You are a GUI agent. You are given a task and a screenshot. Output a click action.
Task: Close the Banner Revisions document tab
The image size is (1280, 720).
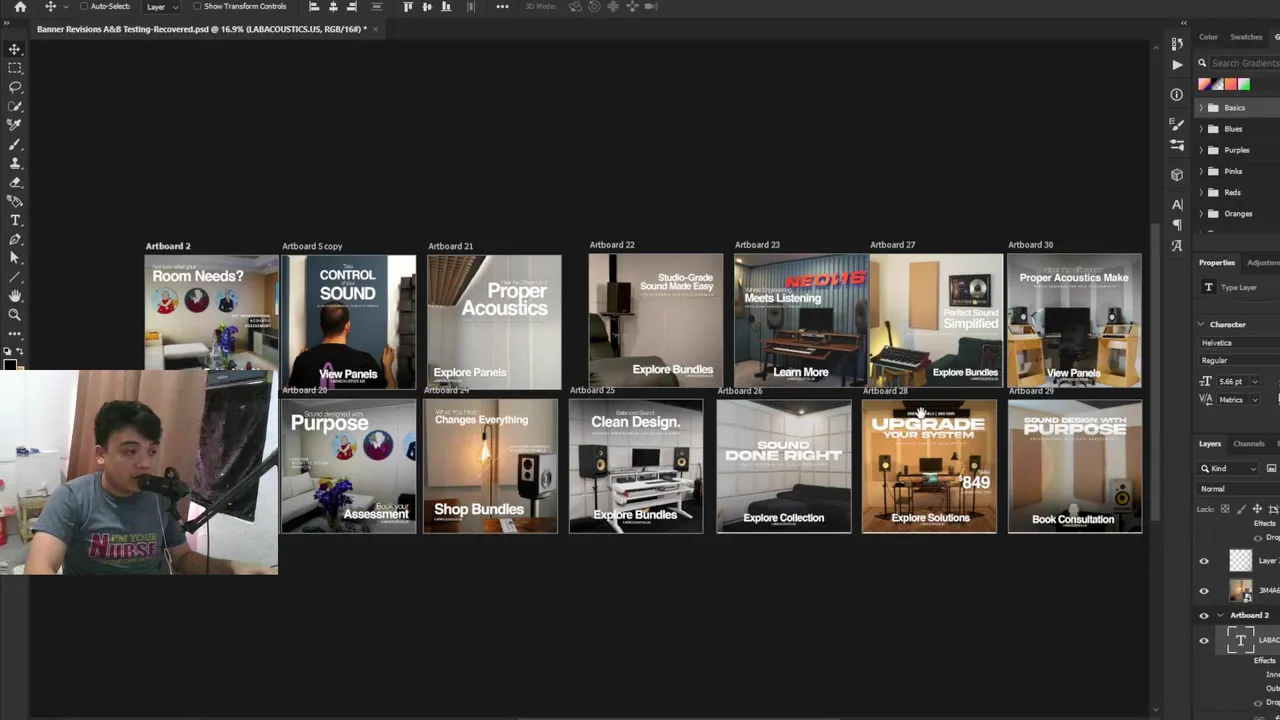(x=375, y=29)
